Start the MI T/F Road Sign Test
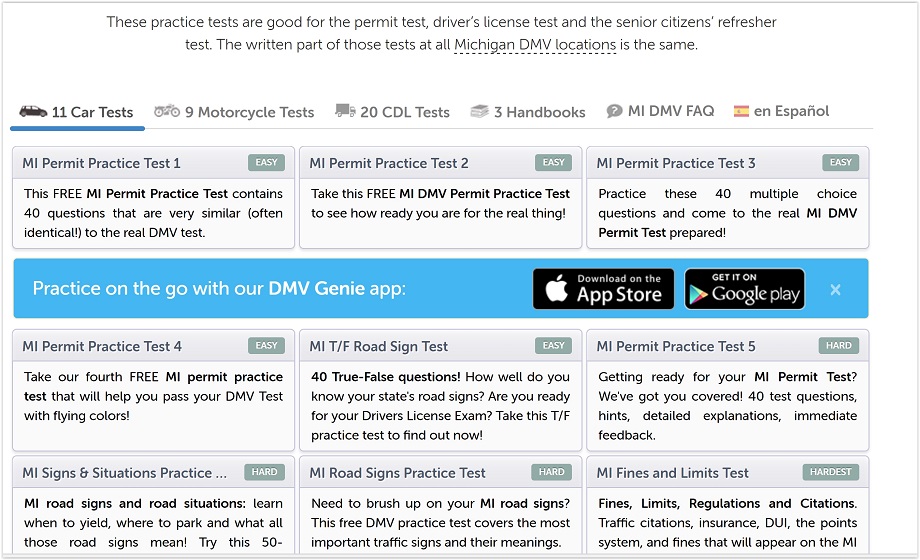The image size is (920, 560). tap(378, 346)
